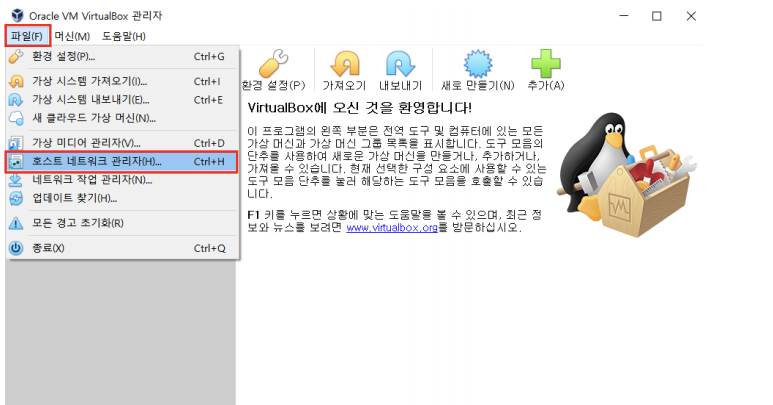Image resolution: width=773 pixels, height=405 pixels.
Task: Open 네트워크 작업 관리자(N)... entry
Action: coord(122,180)
